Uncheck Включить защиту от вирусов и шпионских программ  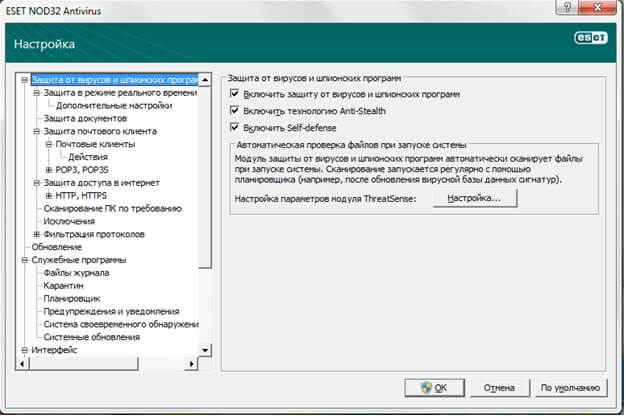(x=235, y=94)
